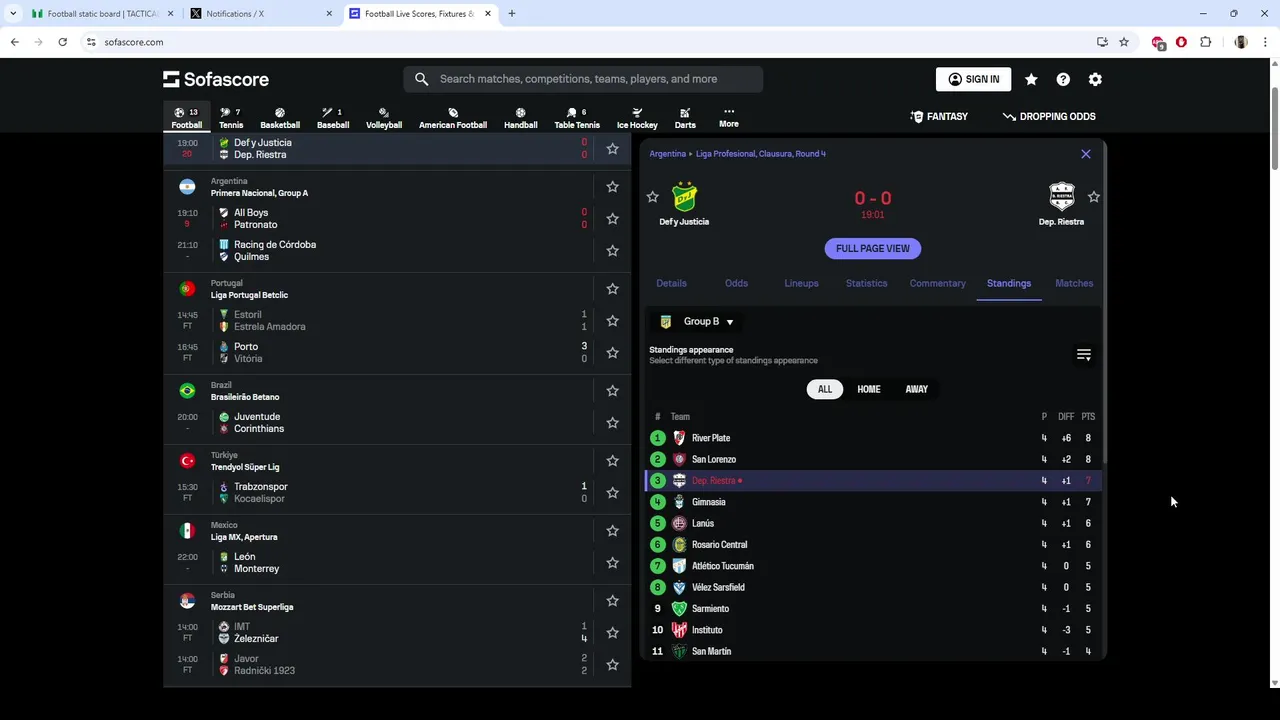Open the favorites star in header
The height and width of the screenshot is (720, 1280).
pyautogui.click(x=1031, y=79)
